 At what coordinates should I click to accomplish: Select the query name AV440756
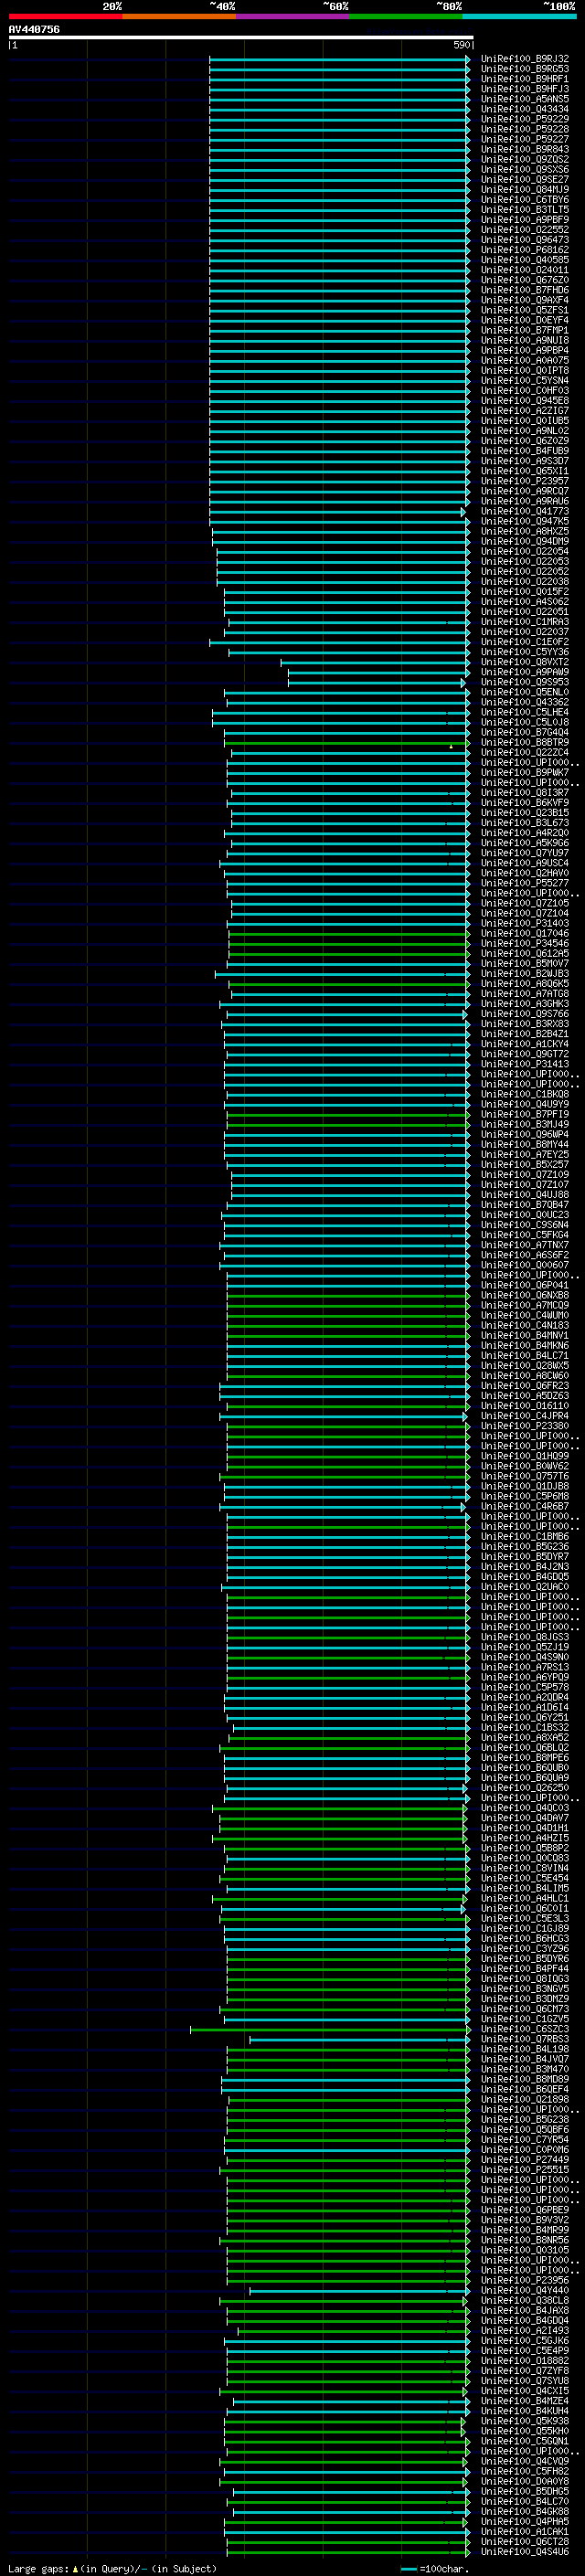pyautogui.click(x=34, y=29)
